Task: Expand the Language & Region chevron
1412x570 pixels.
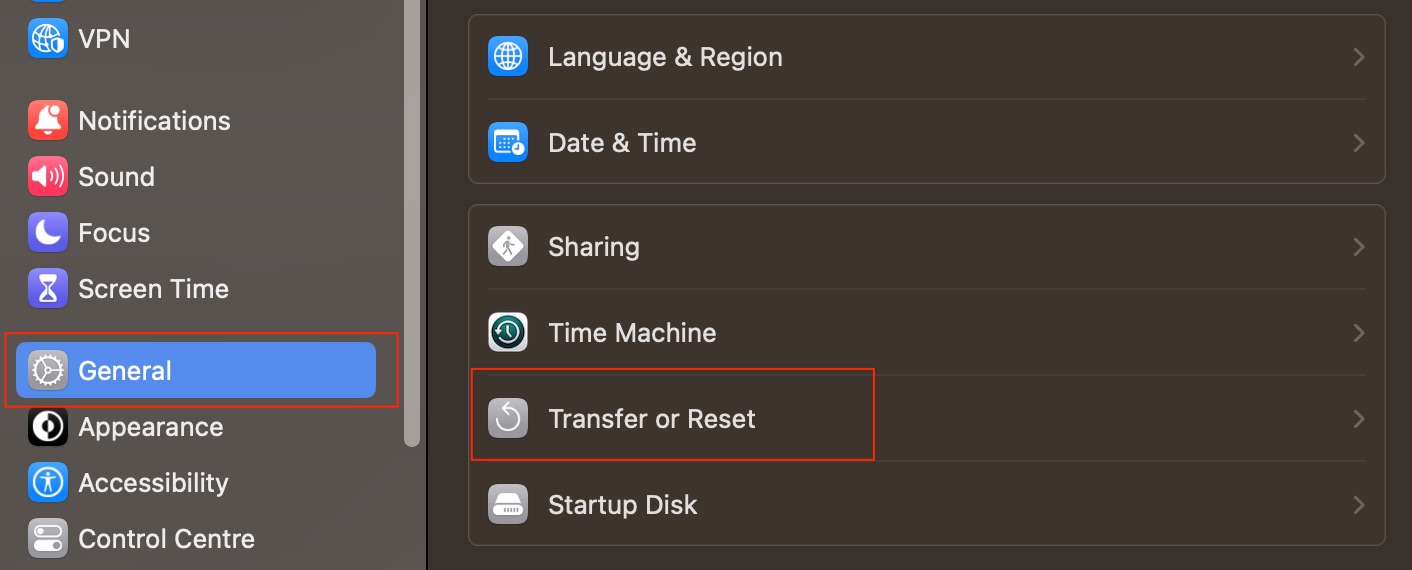Action: tap(1359, 57)
